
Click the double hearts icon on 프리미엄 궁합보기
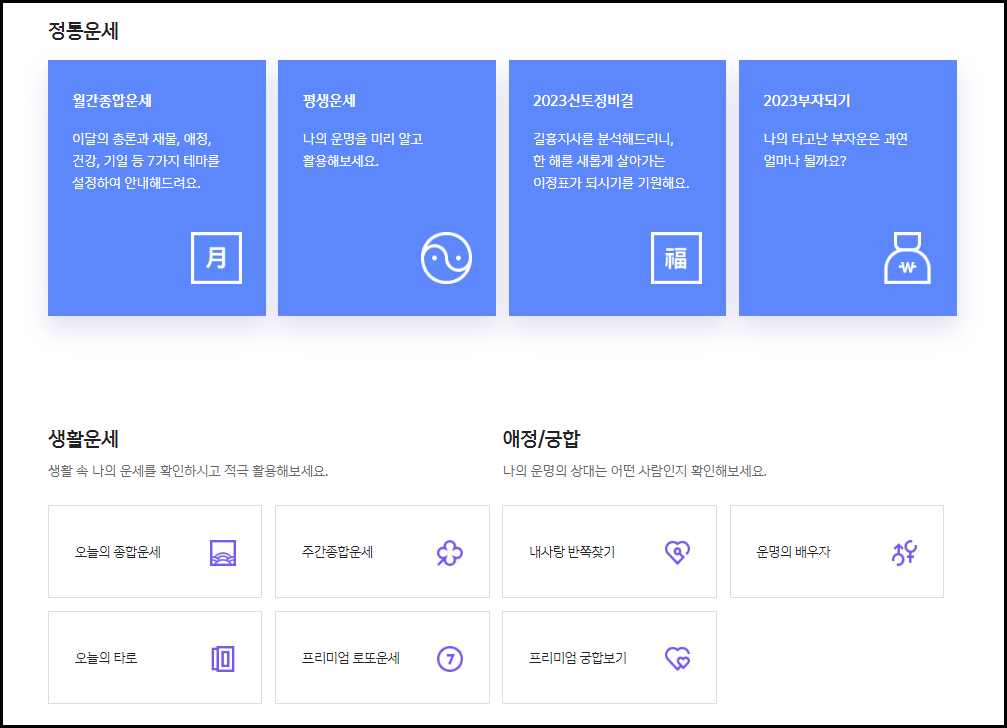(x=679, y=657)
